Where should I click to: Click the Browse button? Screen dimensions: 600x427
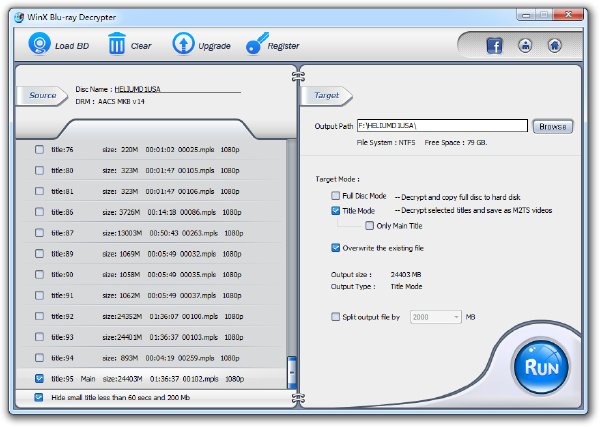553,127
